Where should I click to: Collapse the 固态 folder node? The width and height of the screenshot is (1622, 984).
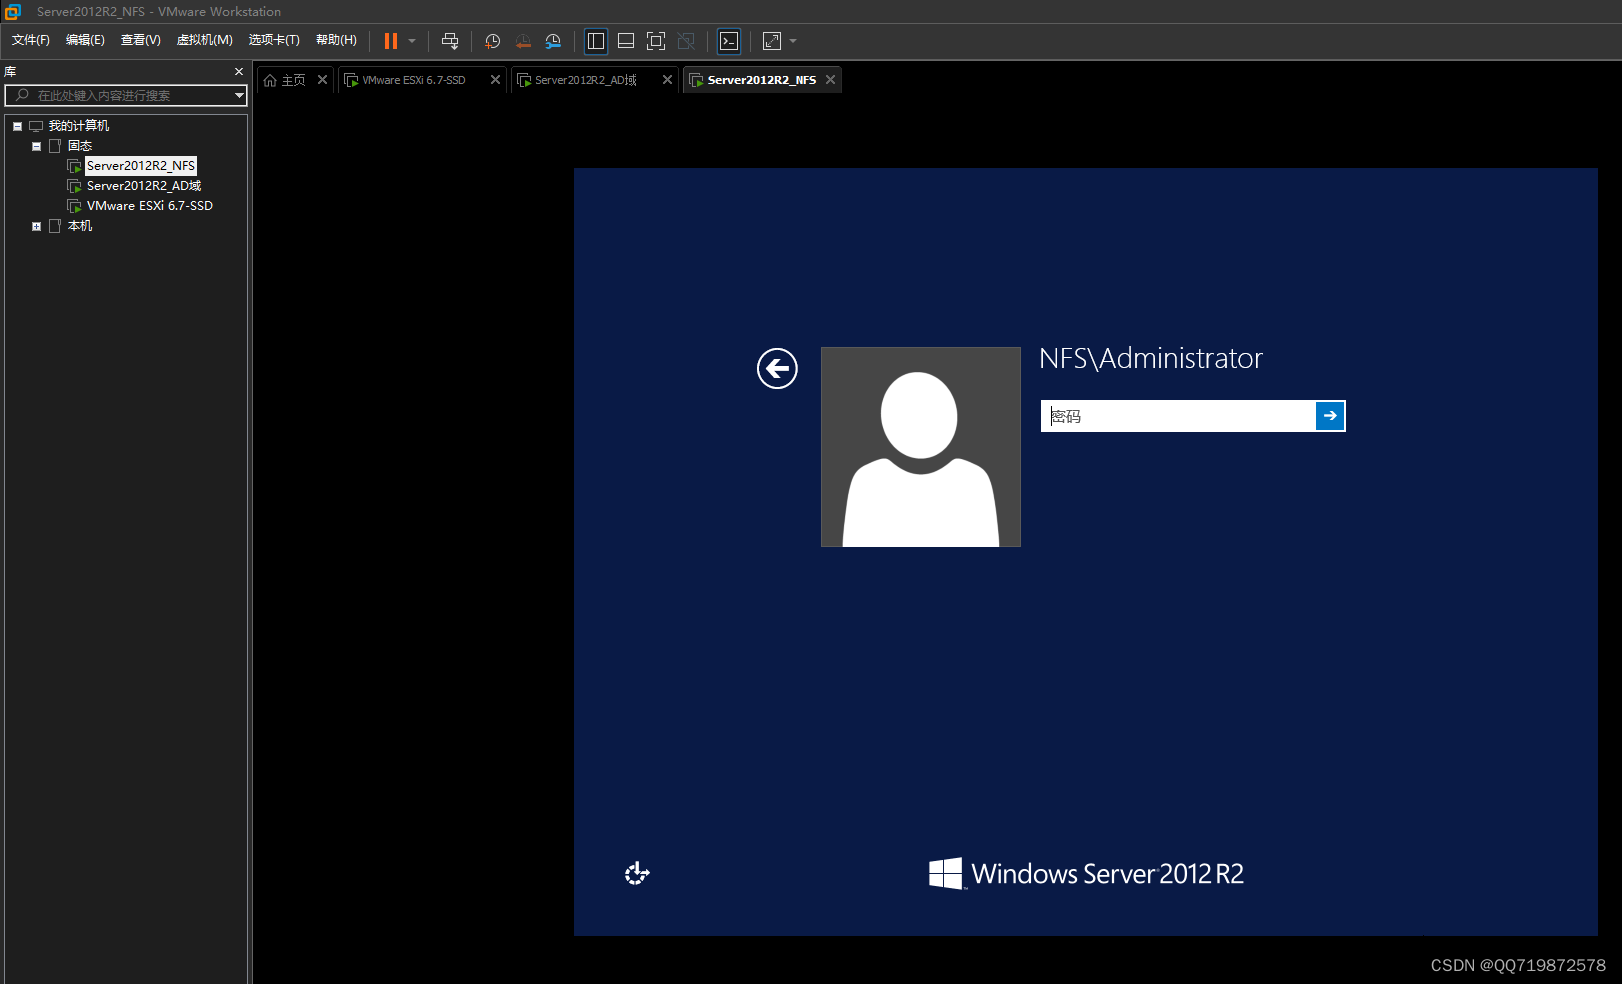coord(36,146)
